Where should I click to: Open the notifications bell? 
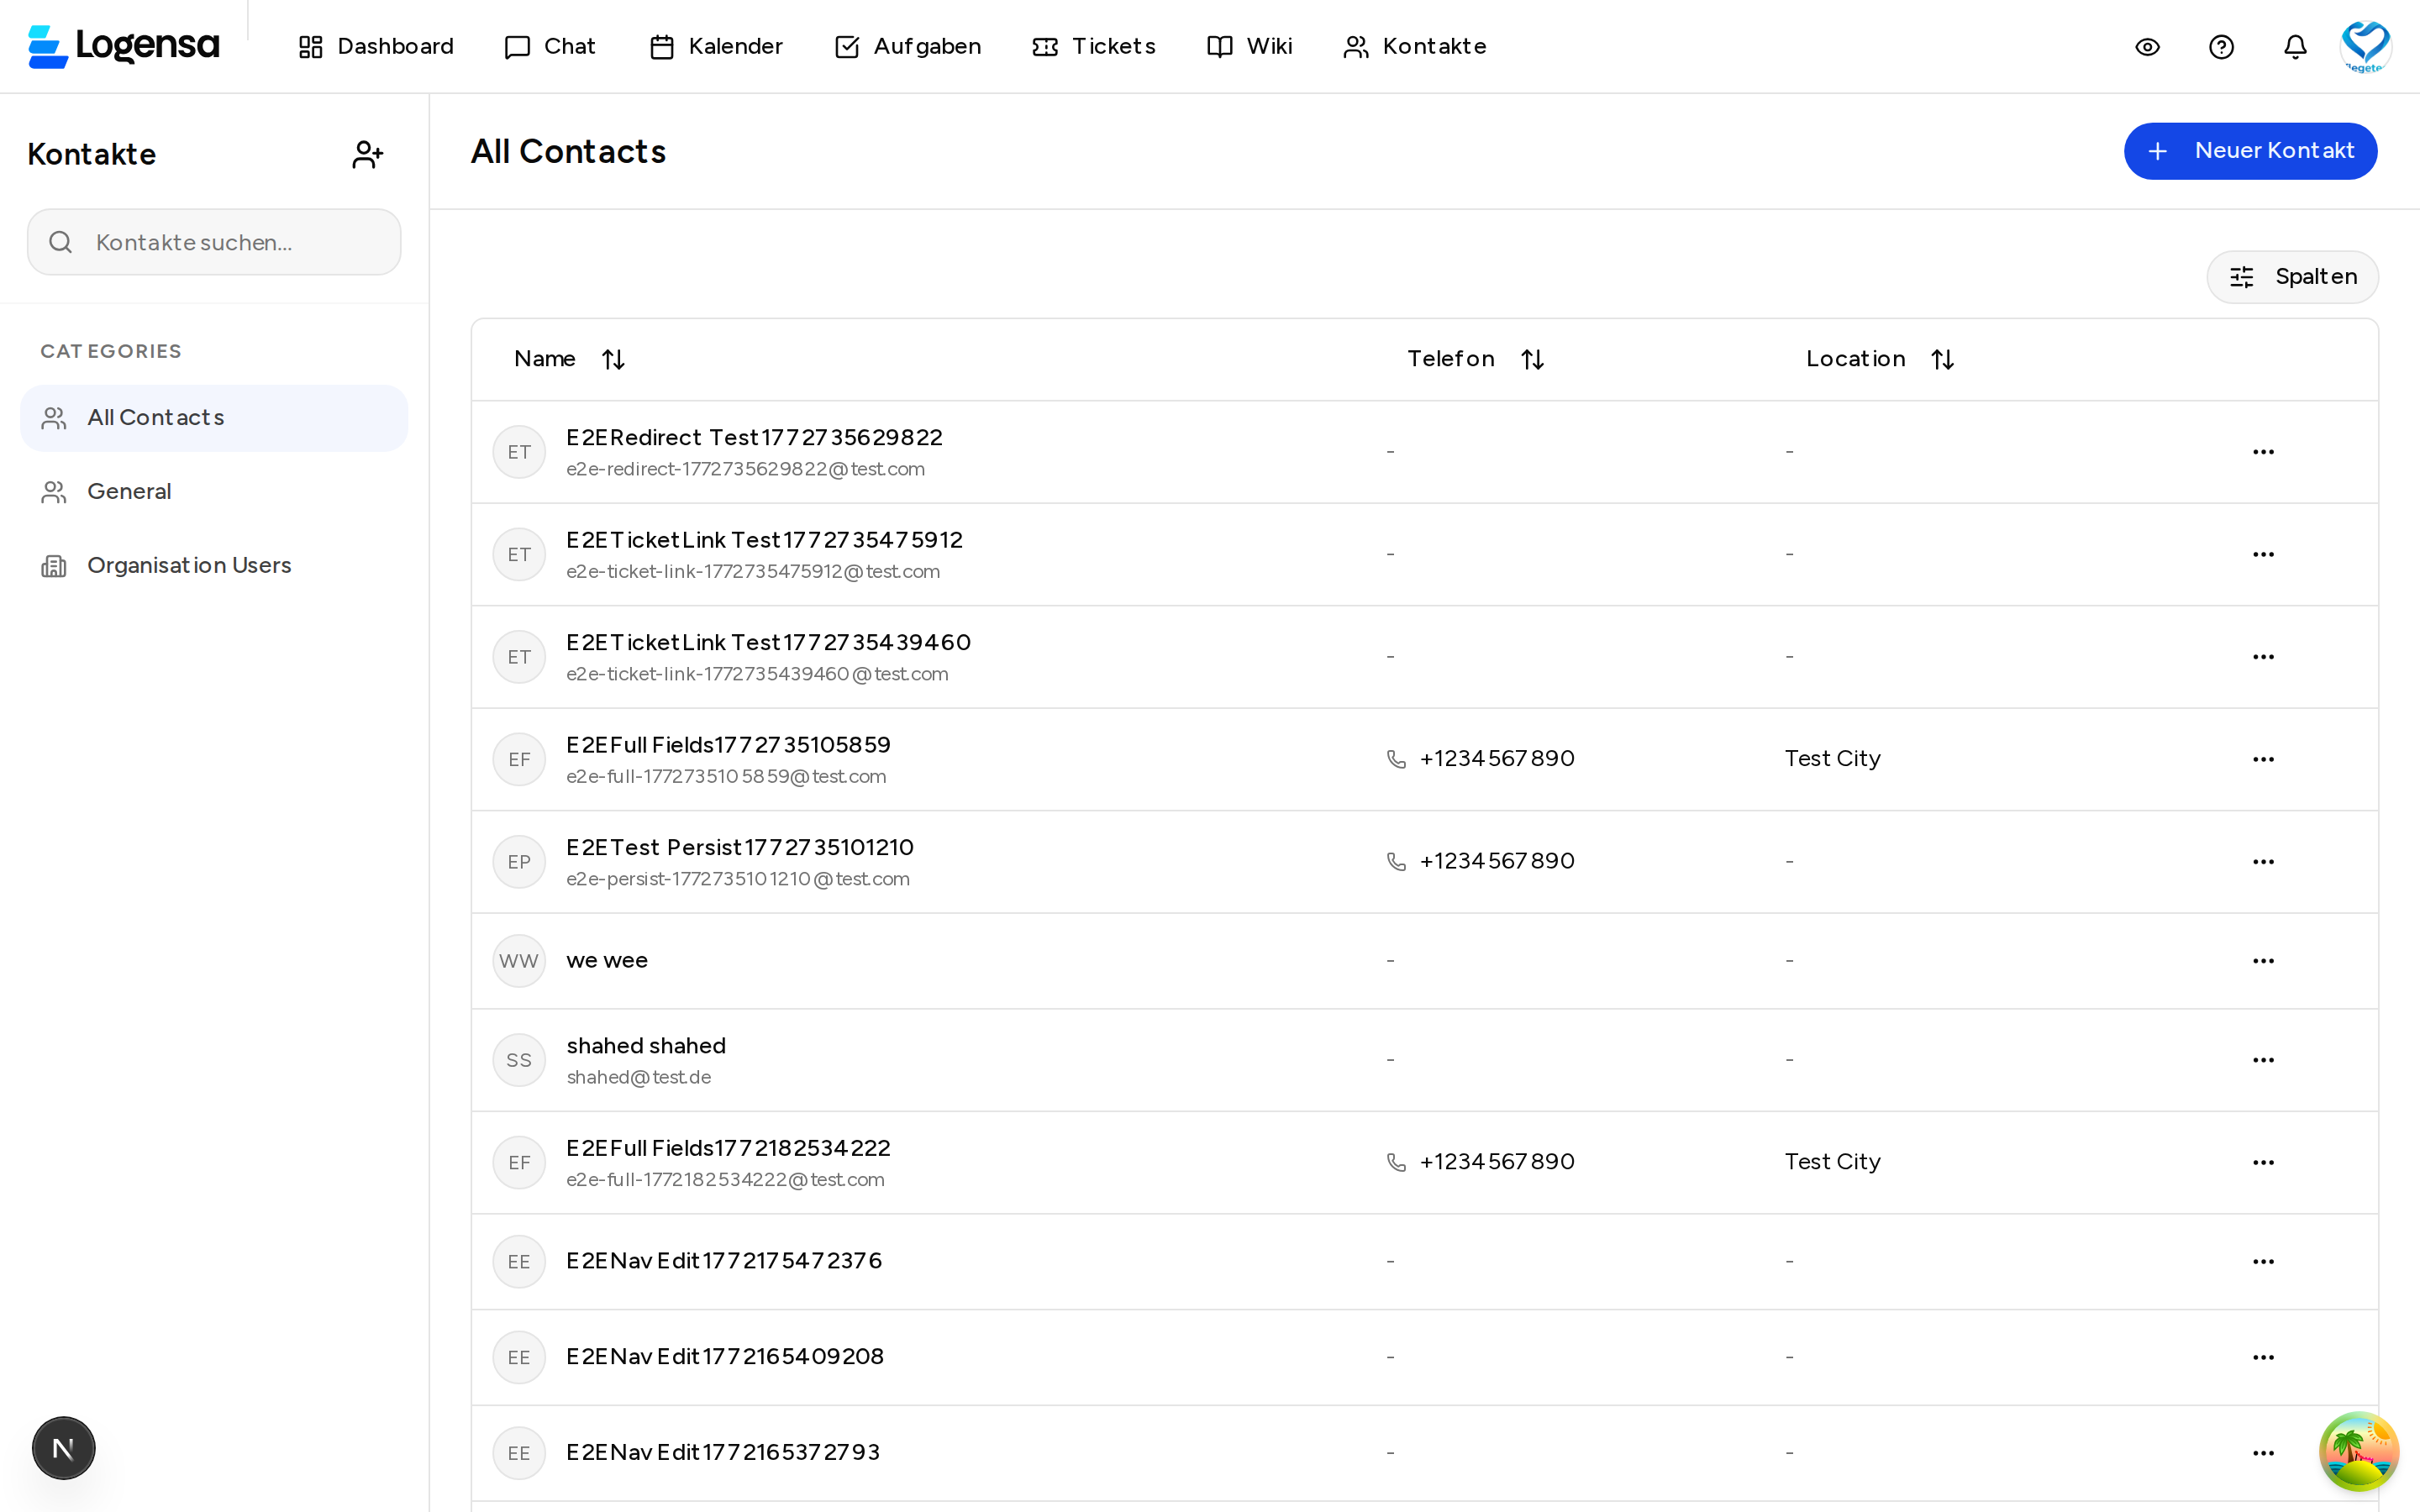[x=2295, y=47]
